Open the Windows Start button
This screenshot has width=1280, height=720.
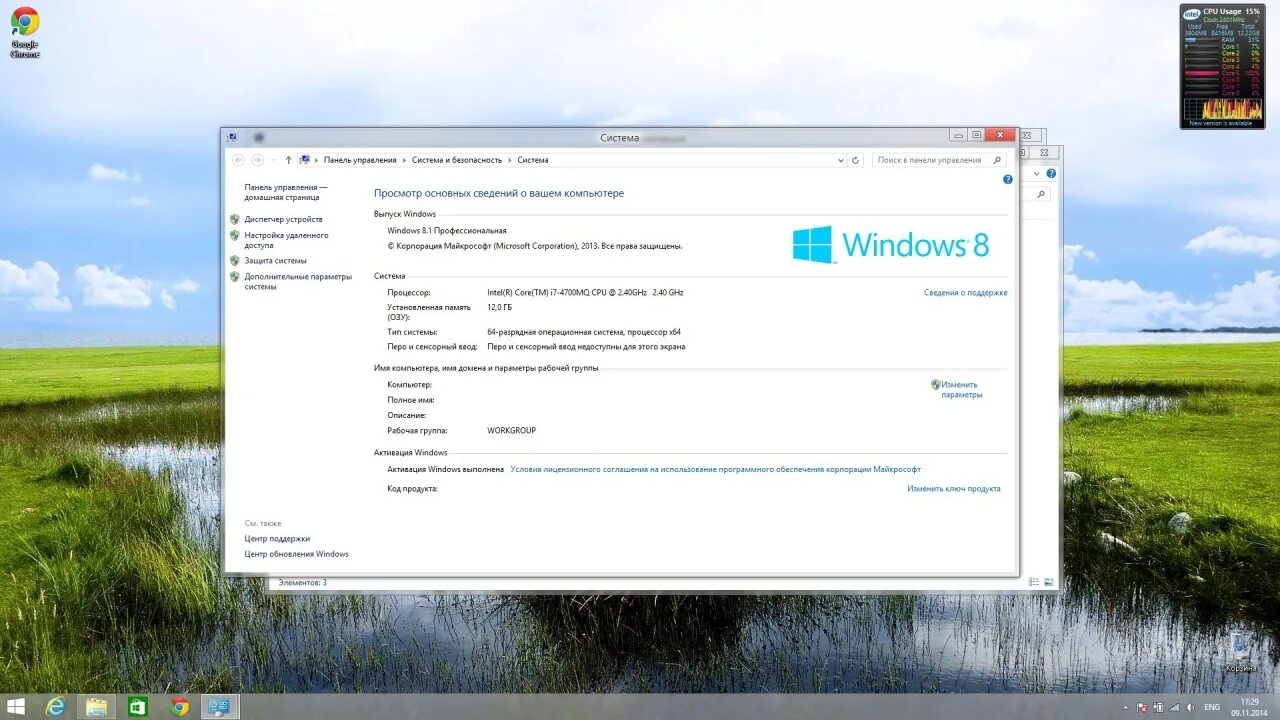click(16, 707)
